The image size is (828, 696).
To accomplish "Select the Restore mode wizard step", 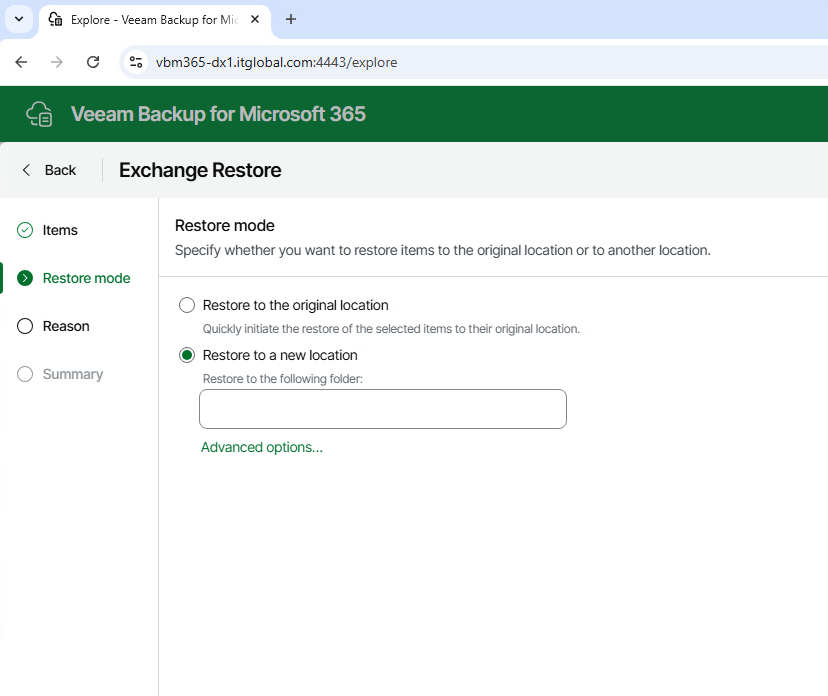I will (87, 278).
